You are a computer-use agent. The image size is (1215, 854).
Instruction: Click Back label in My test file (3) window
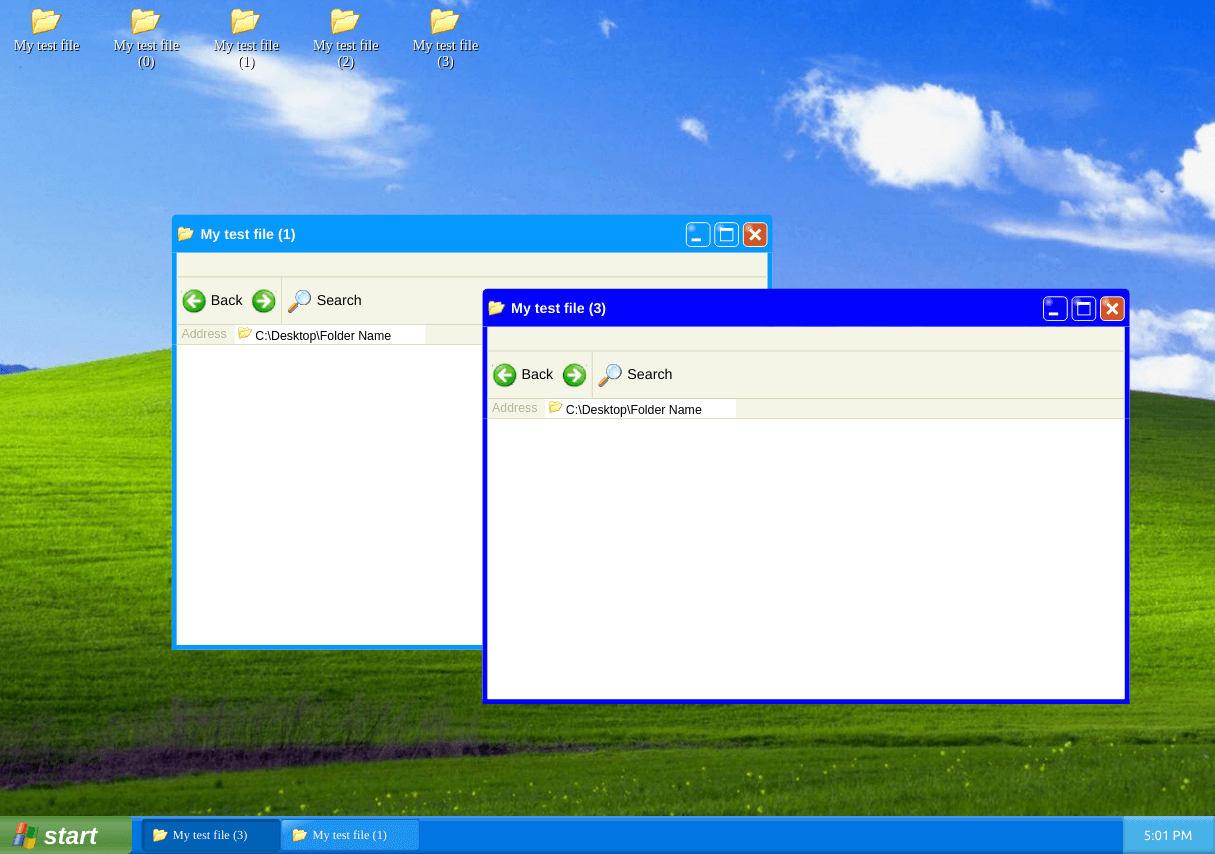click(537, 374)
